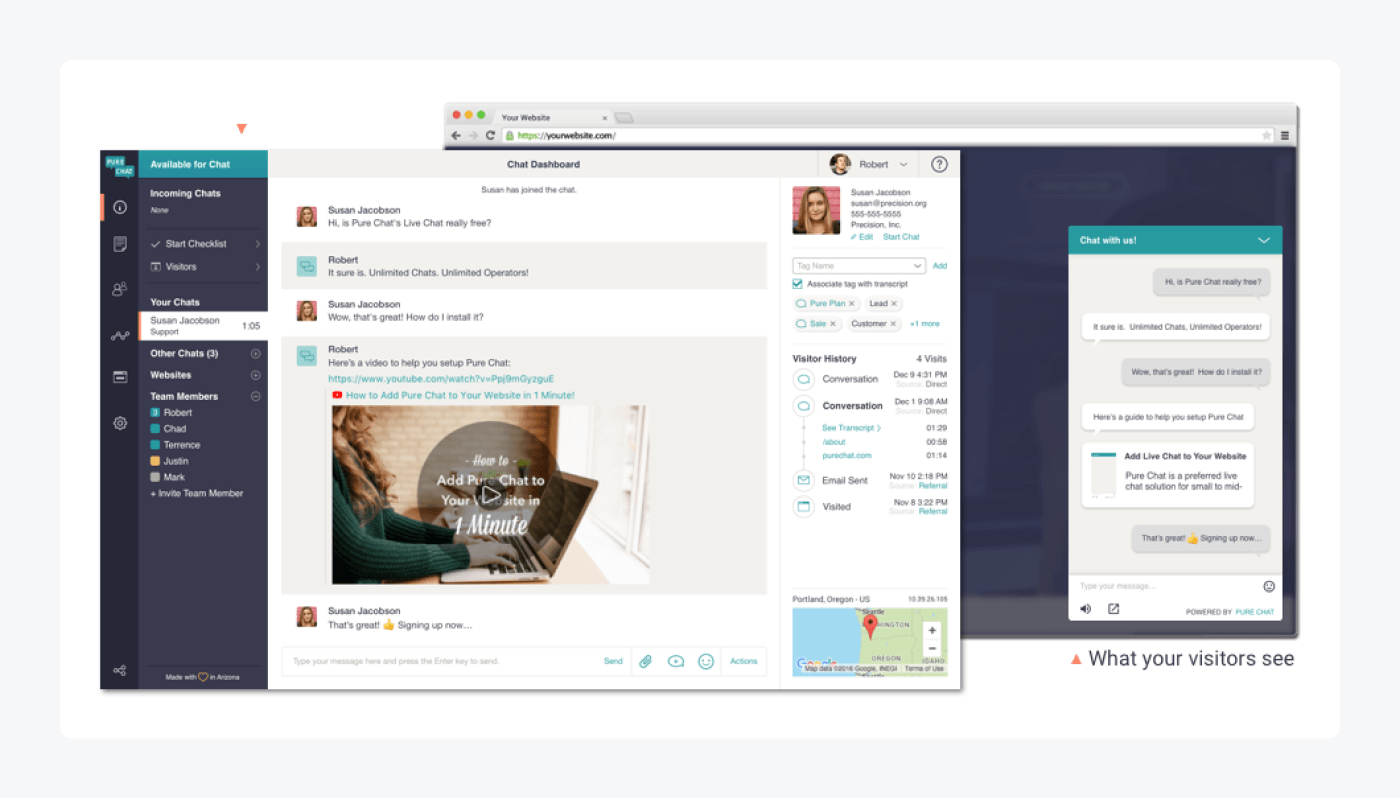Viewport: 1400px width, 798px height.
Task: Go forward in the browser window
Action: point(473,135)
